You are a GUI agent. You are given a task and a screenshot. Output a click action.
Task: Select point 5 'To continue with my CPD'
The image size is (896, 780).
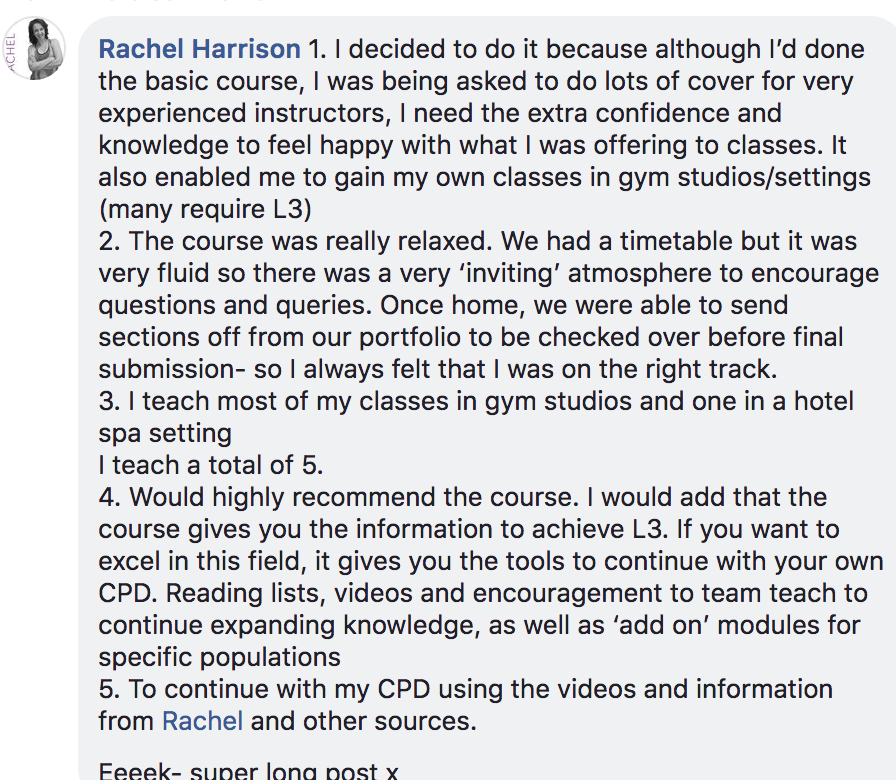click(x=264, y=689)
